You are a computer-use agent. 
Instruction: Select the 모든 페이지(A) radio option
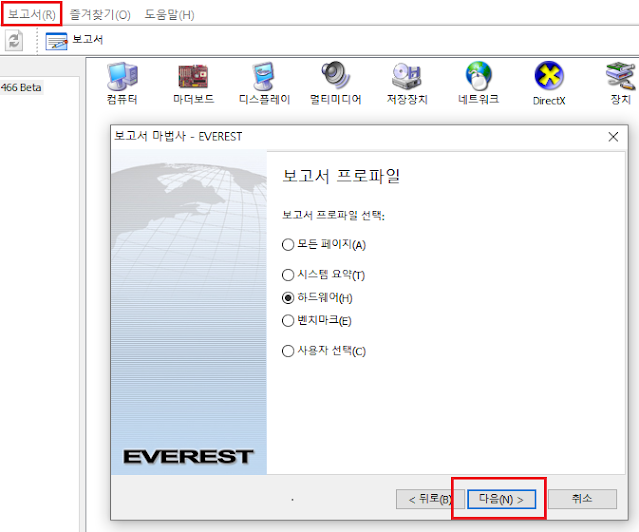(324, 244)
